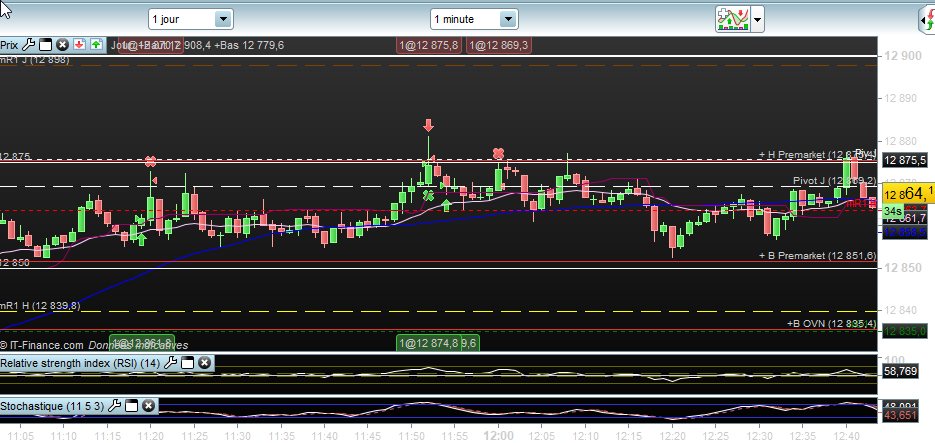935x443 pixels.
Task: Click the green 12 835,0 price level tag
Action: [905, 331]
